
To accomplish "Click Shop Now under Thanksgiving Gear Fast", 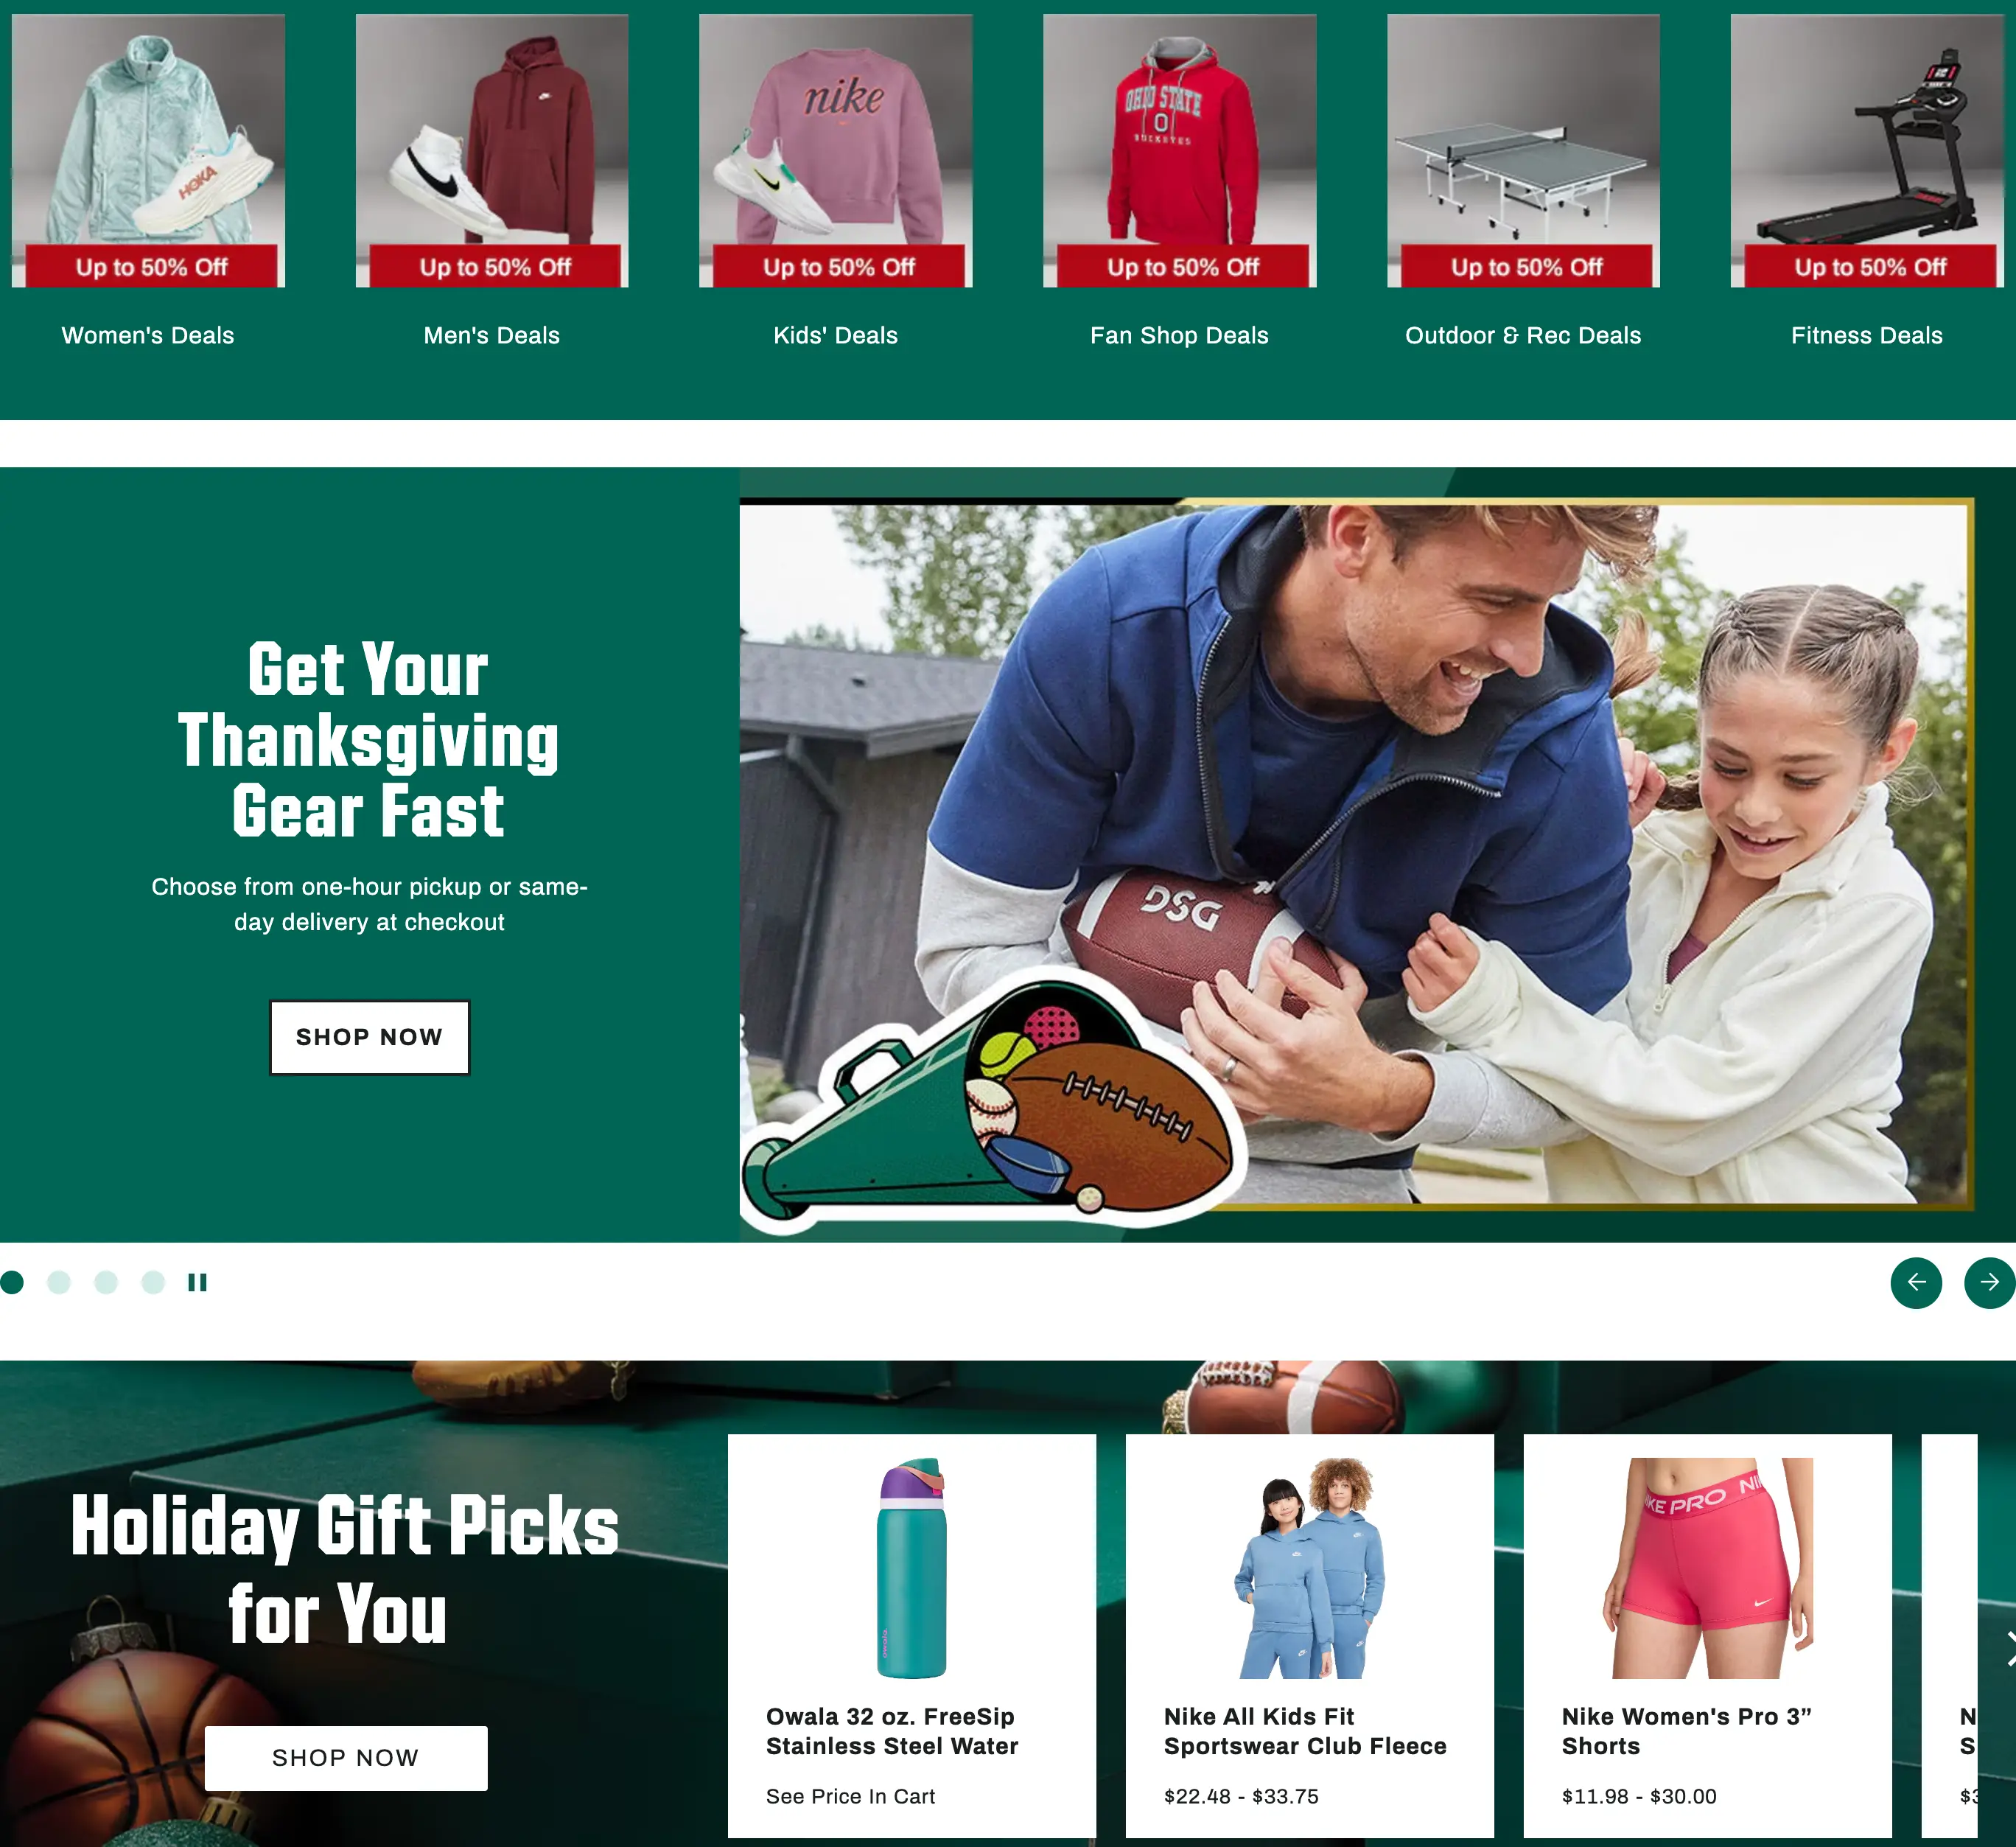I will click(370, 1037).
